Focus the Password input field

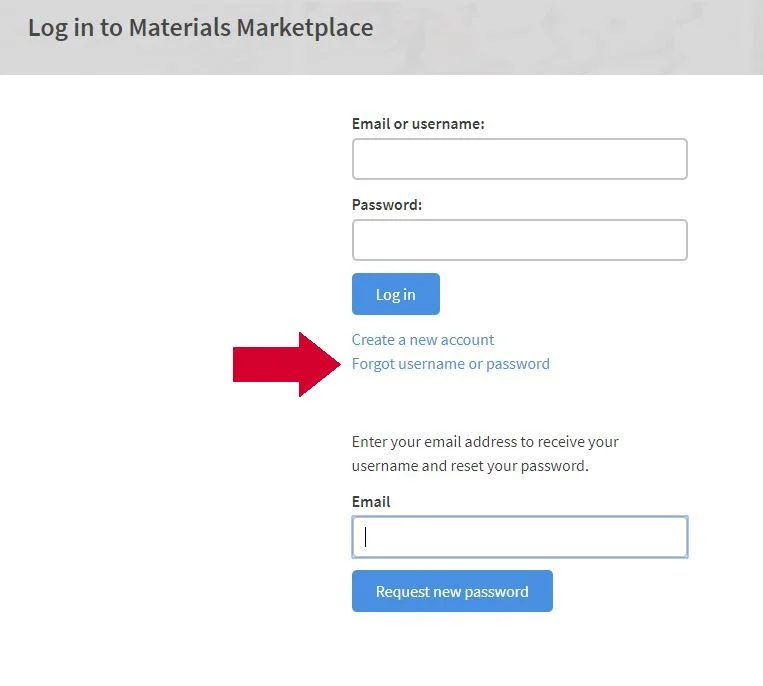pos(520,240)
